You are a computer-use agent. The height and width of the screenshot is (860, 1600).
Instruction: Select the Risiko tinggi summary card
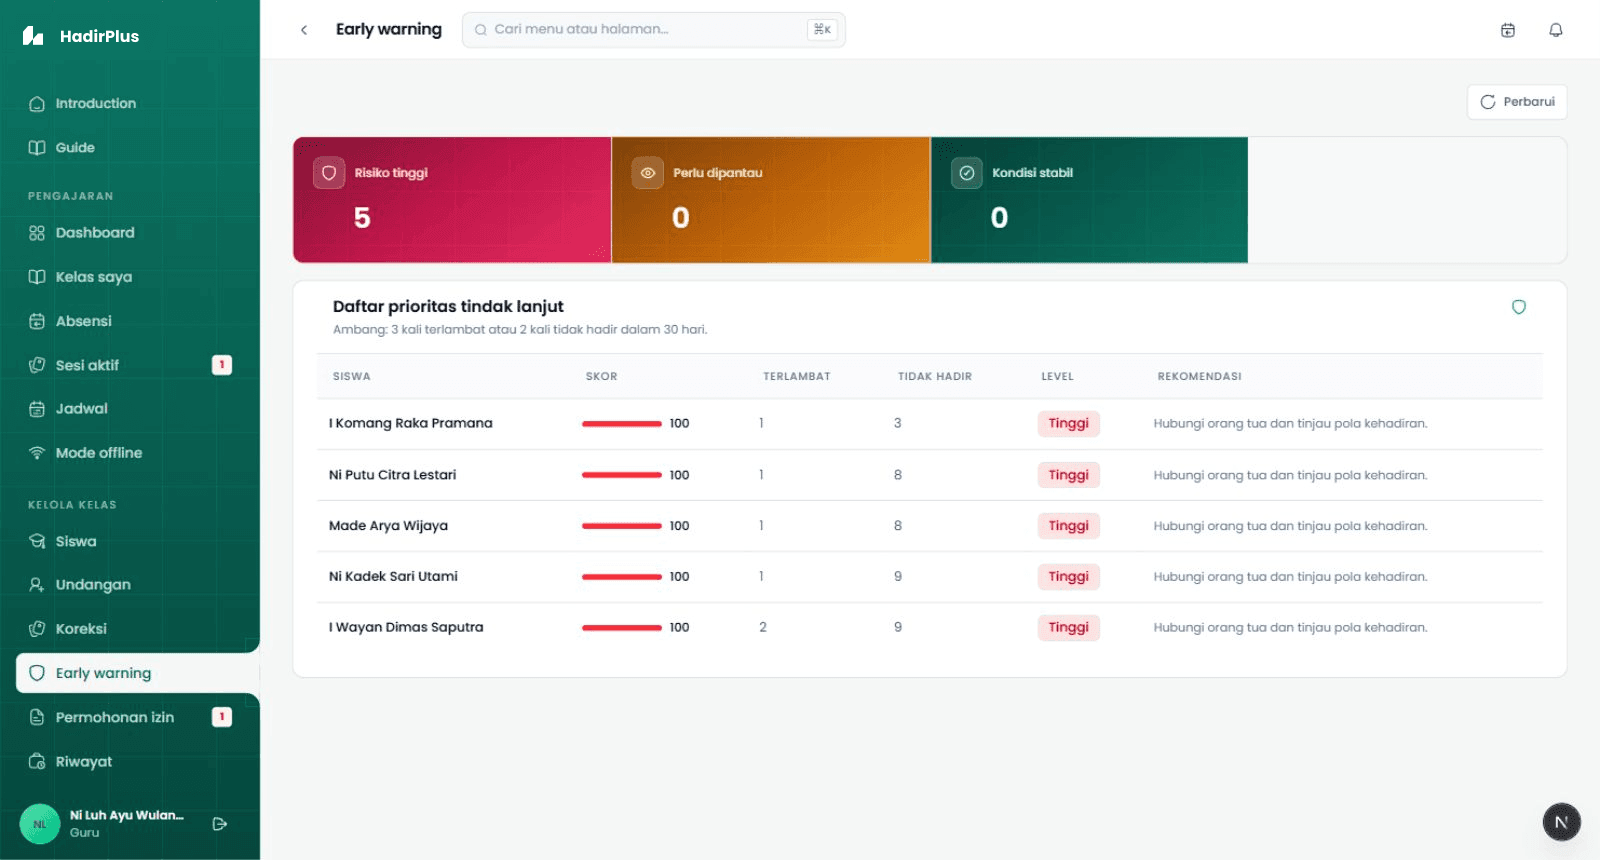tap(452, 200)
